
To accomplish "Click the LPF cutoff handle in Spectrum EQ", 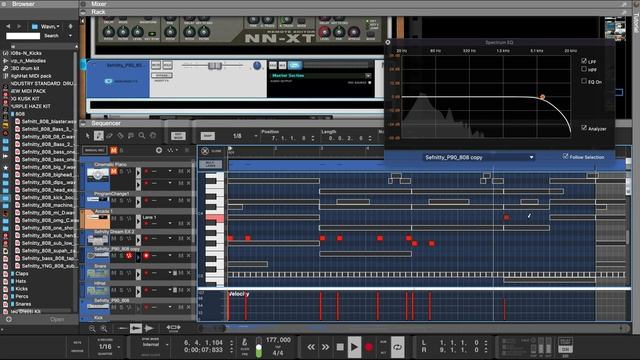I will click(542, 97).
